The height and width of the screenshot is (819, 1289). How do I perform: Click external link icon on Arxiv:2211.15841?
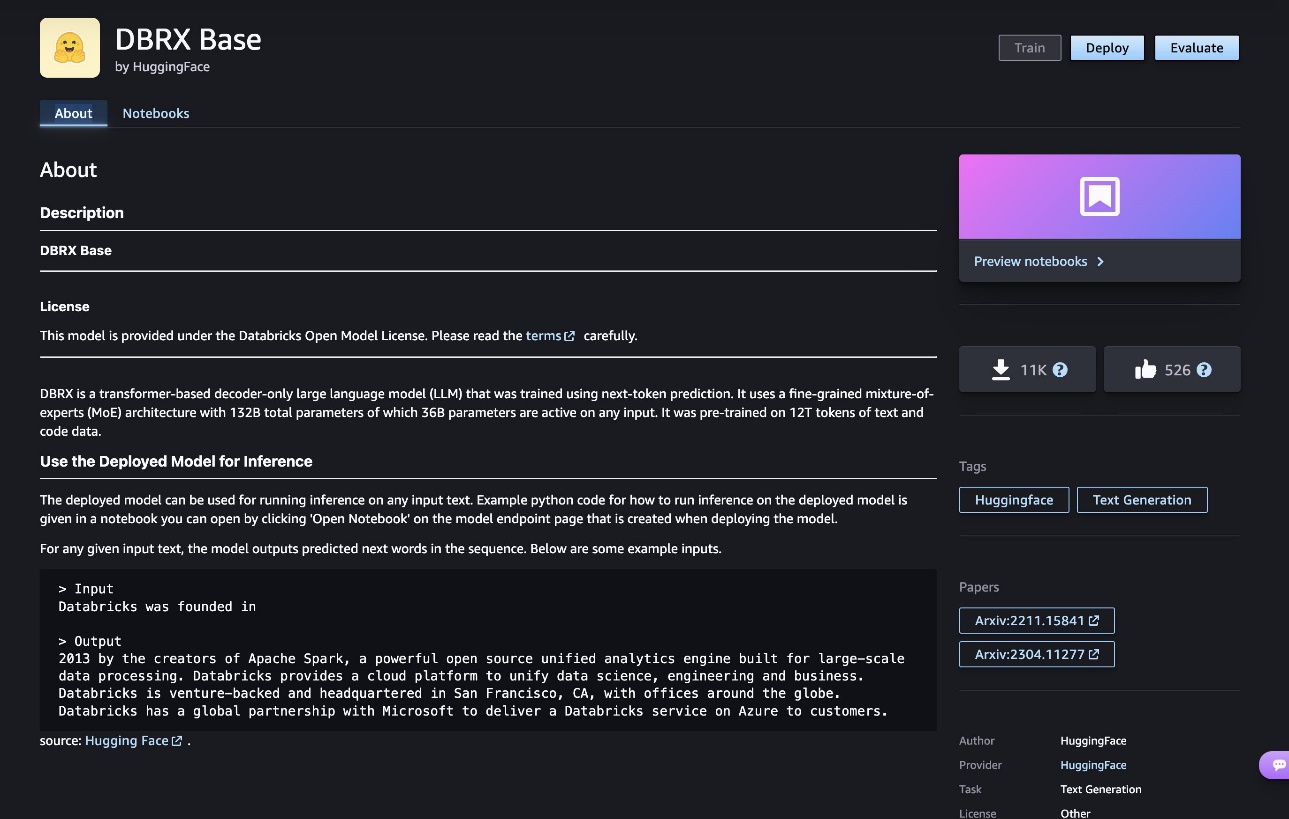point(1094,621)
